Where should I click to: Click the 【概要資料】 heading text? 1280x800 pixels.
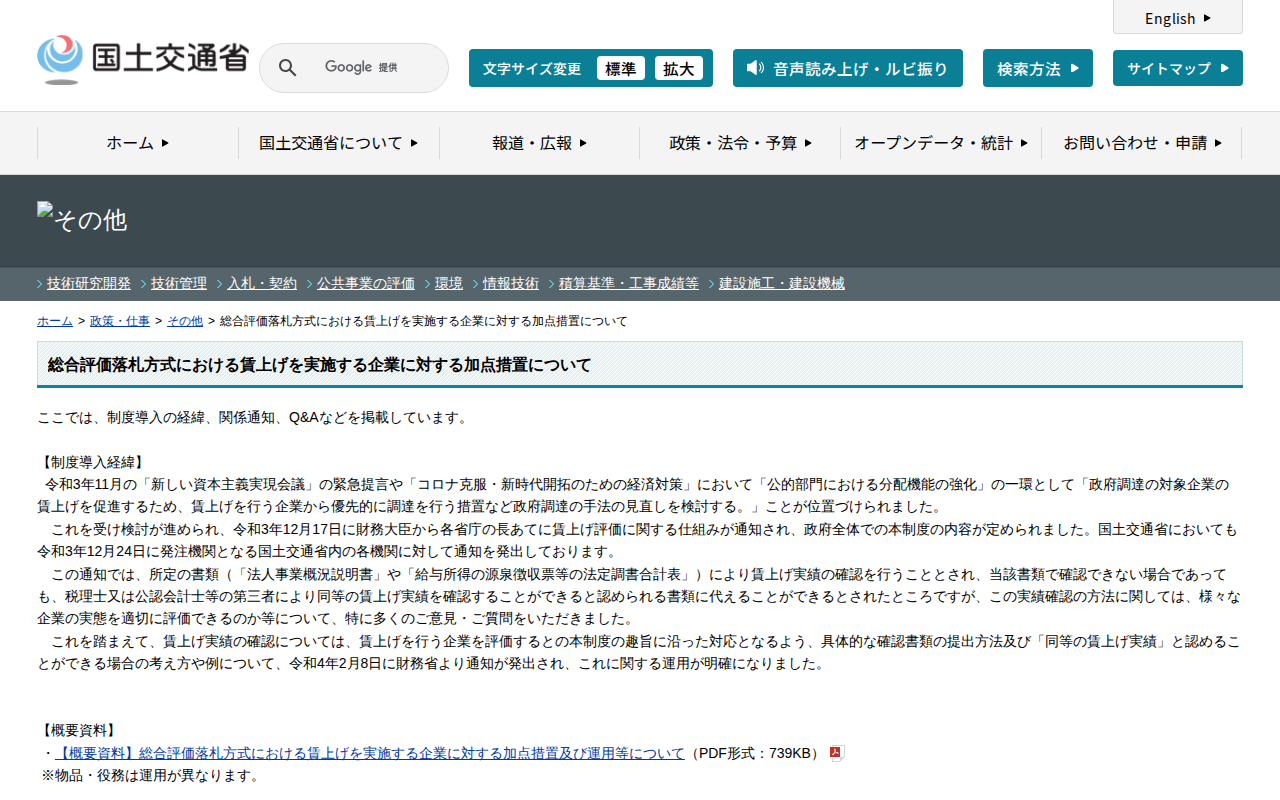click(x=79, y=730)
